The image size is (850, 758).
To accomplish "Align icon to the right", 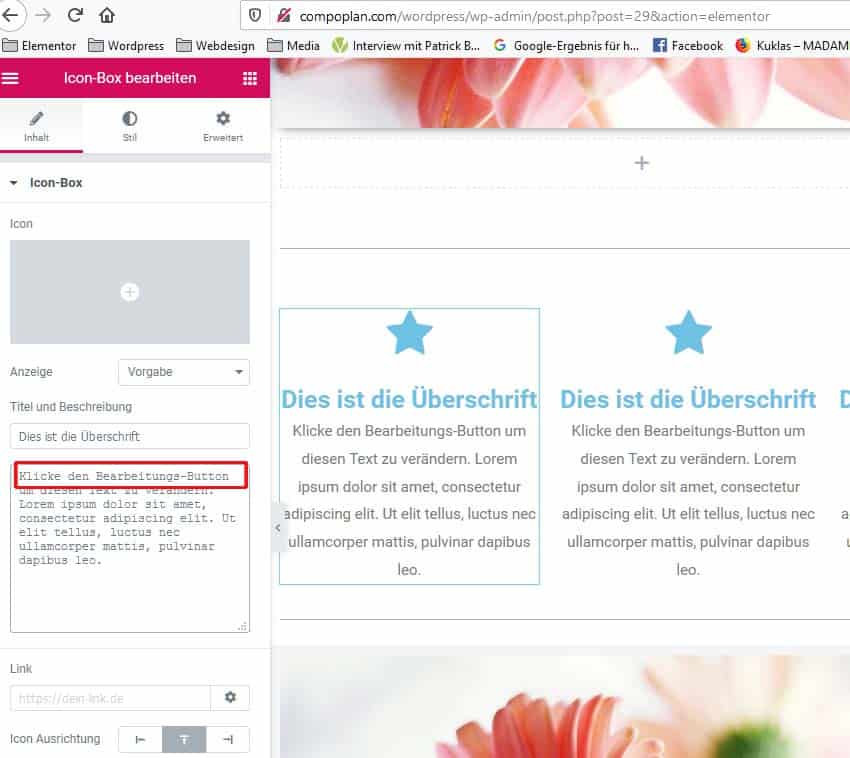I will pyautogui.click(x=228, y=739).
